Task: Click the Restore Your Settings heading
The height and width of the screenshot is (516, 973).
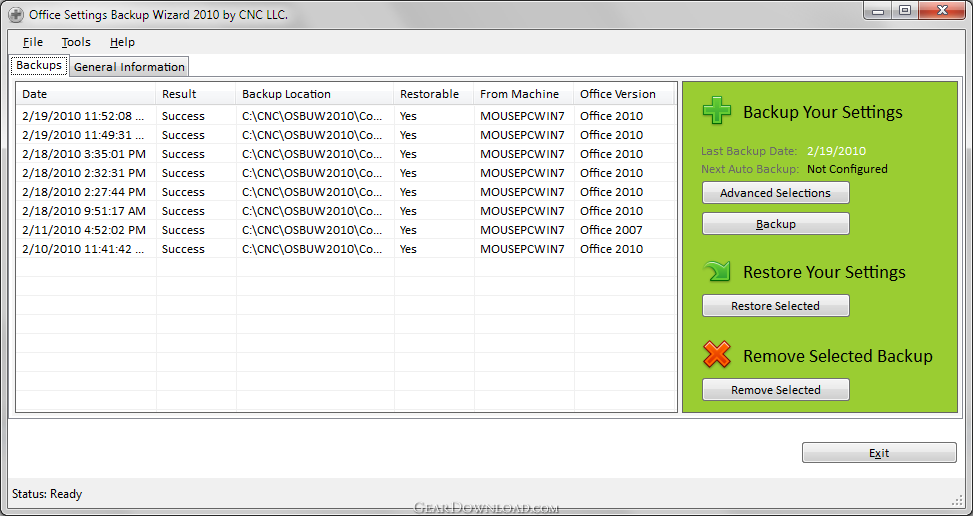Action: coord(824,272)
